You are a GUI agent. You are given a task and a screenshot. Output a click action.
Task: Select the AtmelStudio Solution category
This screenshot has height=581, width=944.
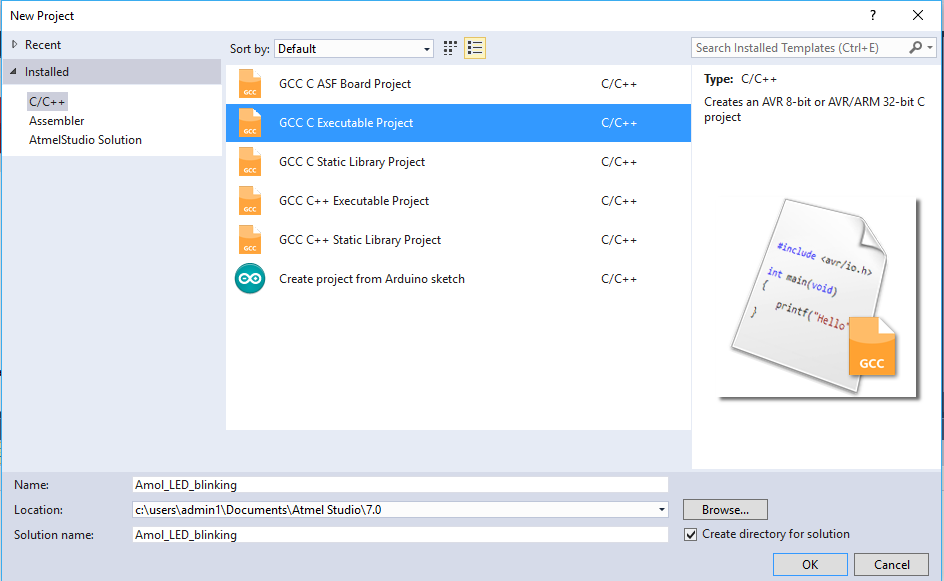point(85,140)
